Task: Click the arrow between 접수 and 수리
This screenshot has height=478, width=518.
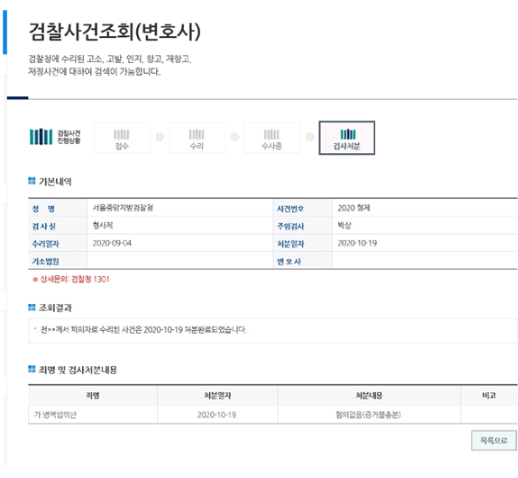Action: [x=160, y=137]
